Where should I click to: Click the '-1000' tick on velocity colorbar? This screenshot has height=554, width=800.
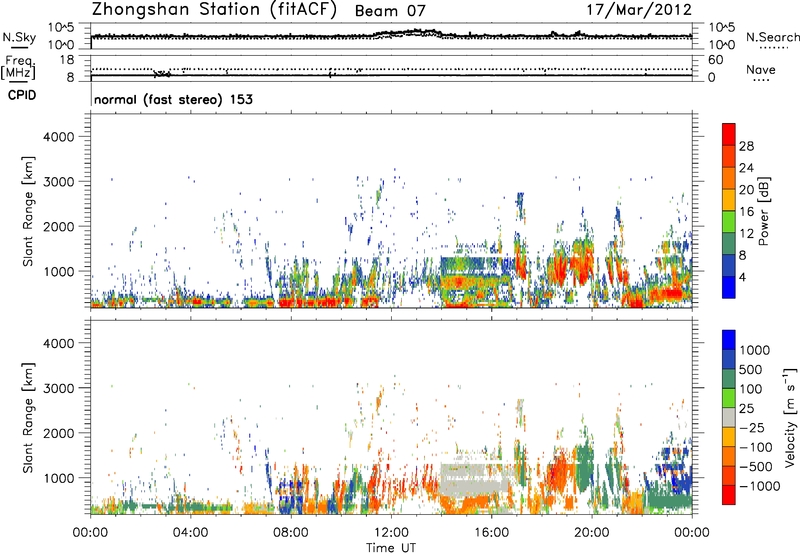click(760, 486)
